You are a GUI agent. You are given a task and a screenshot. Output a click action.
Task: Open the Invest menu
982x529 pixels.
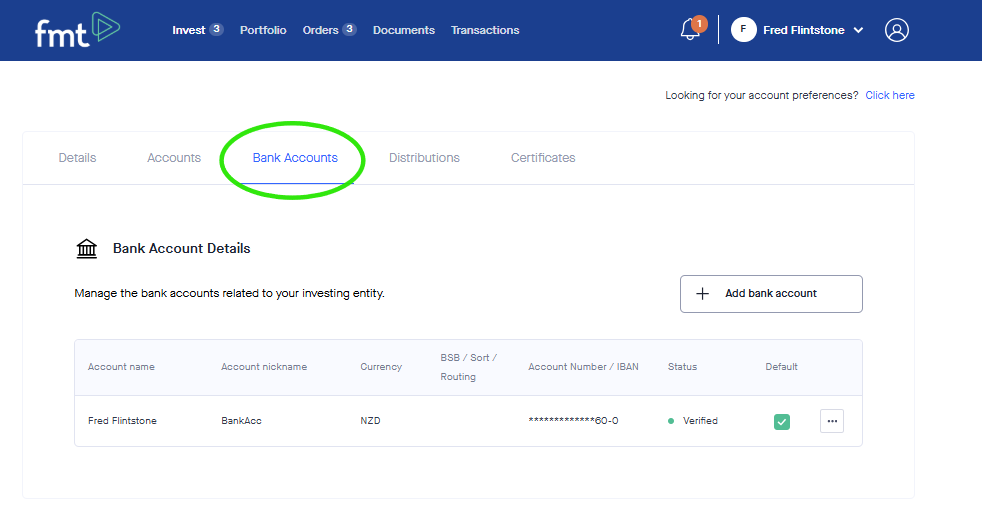tap(188, 30)
